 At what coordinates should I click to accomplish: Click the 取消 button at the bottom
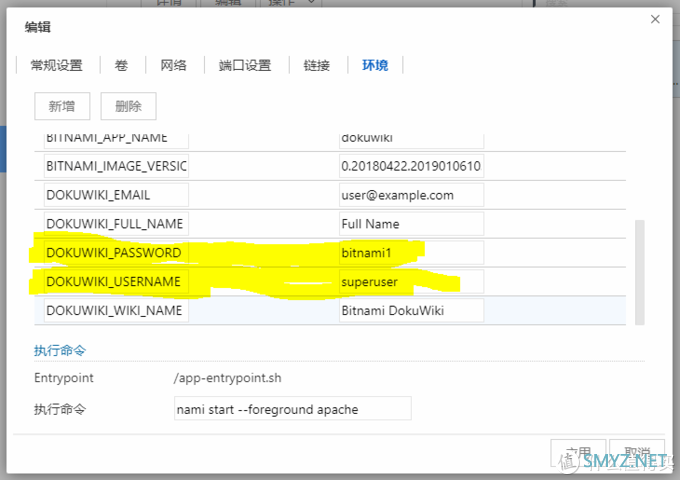[x=637, y=452]
